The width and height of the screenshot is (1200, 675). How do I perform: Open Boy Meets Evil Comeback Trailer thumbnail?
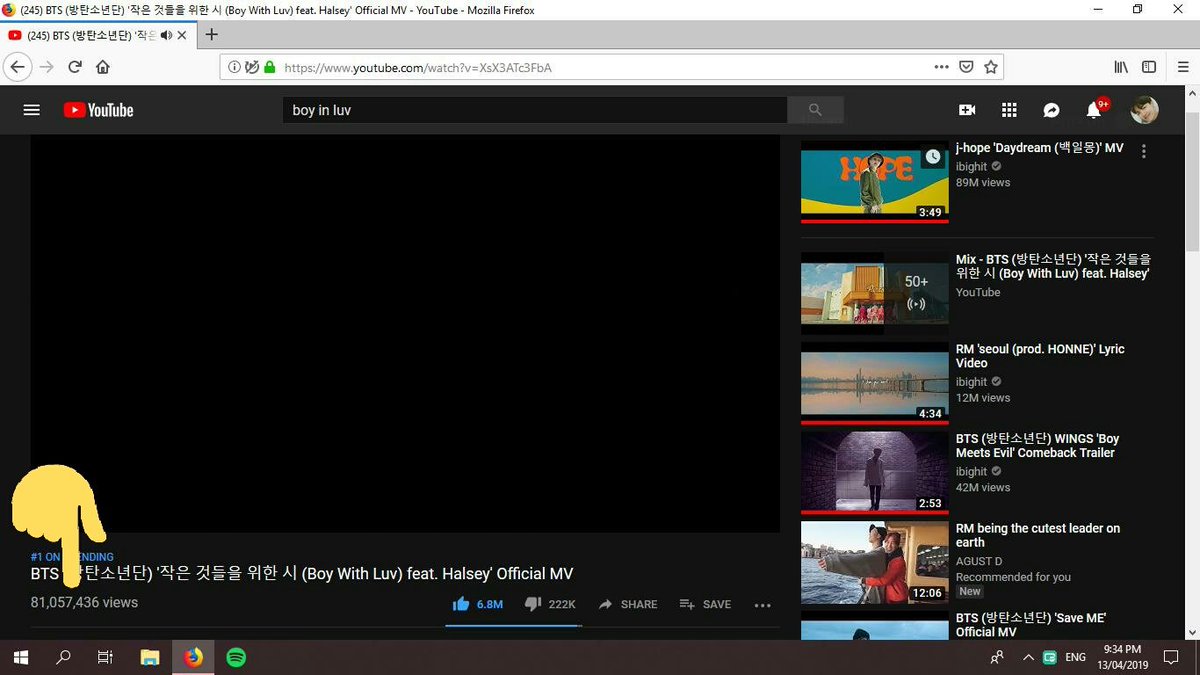tap(875, 474)
